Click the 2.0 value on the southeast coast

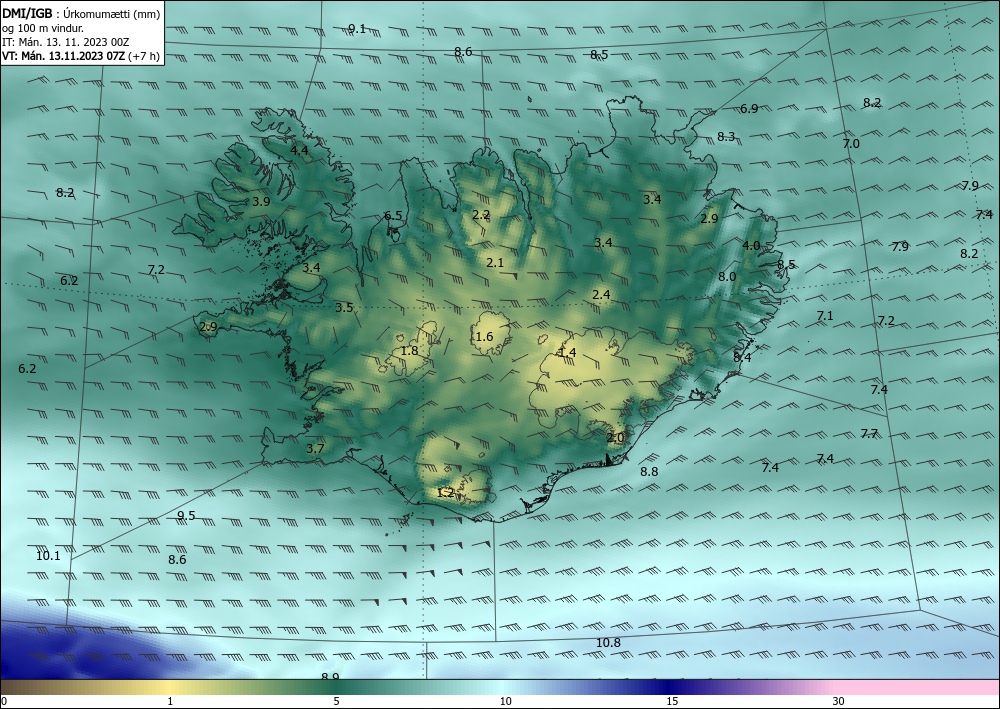[615, 437]
